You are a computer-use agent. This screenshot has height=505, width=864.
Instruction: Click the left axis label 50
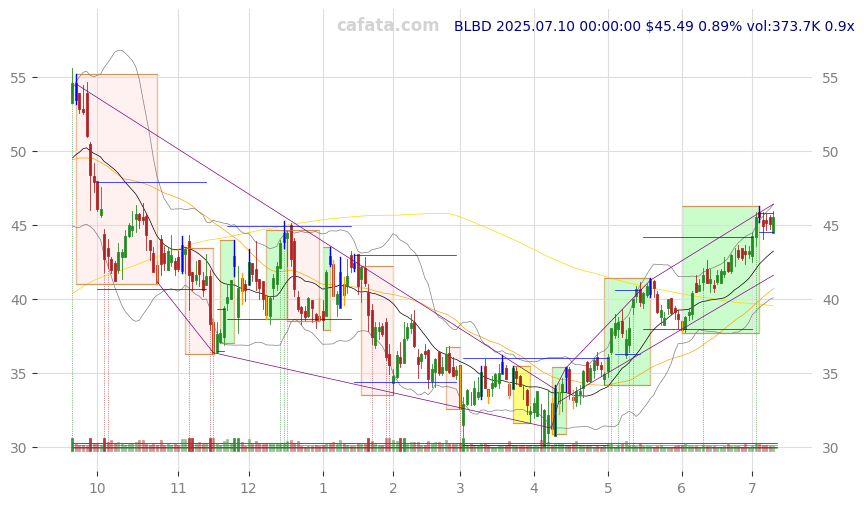pos(18,152)
